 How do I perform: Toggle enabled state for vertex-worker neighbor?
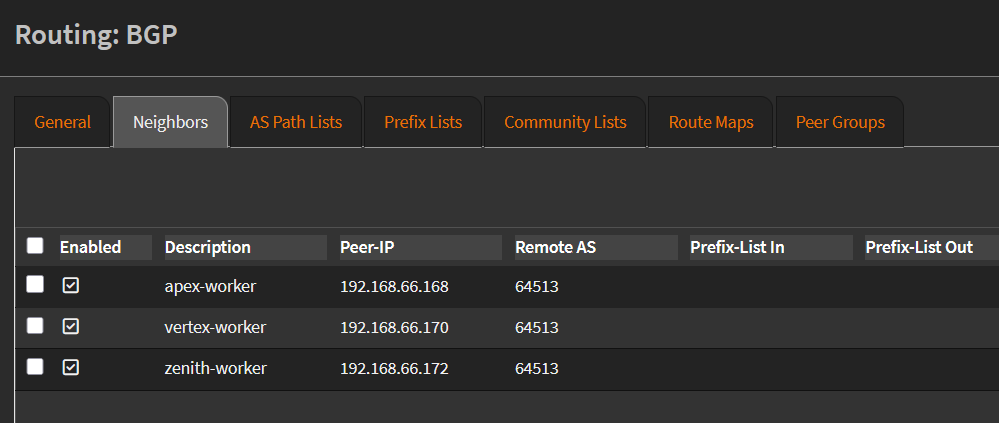(x=71, y=327)
